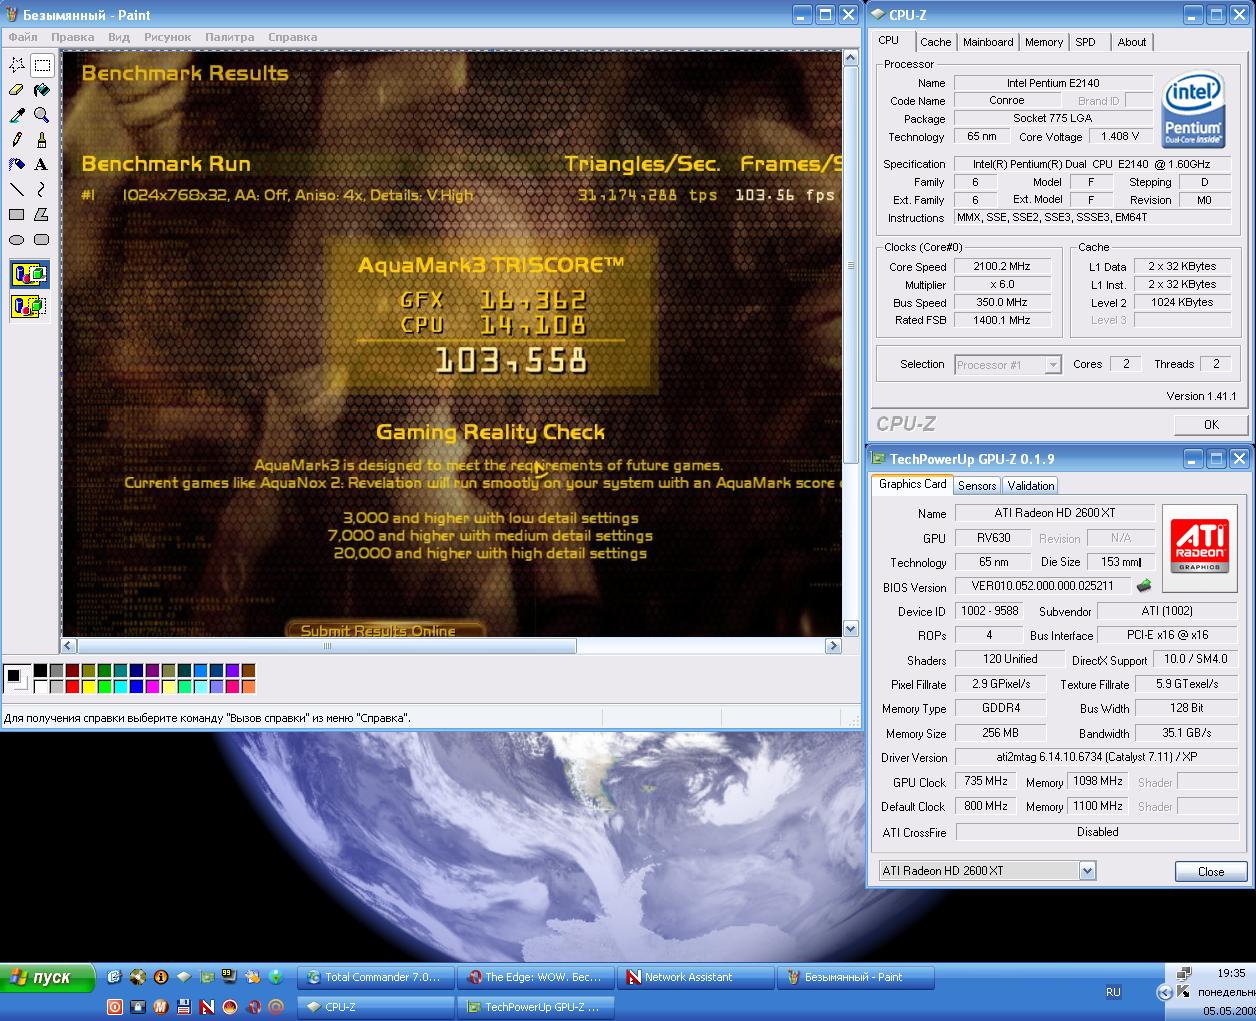Click Paint's horizontal scrollbar right arrow
The width and height of the screenshot is (1256, 1021).
[833, 646]
